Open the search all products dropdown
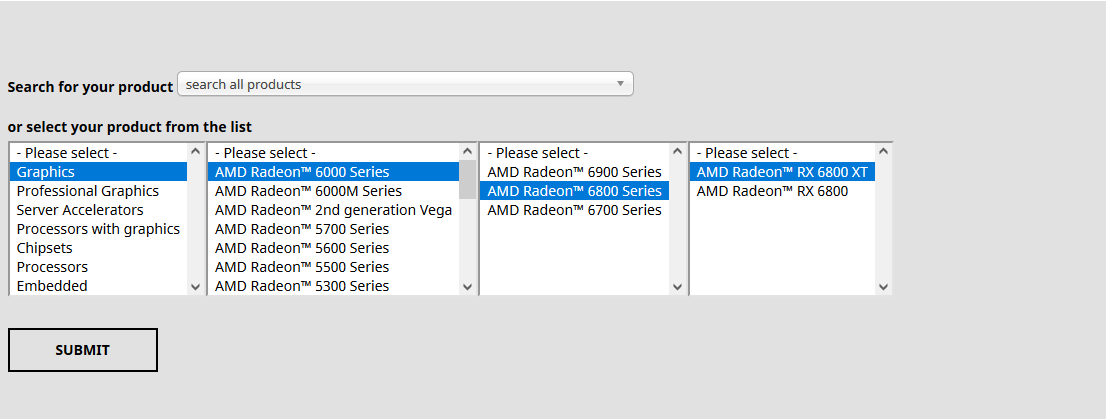The image size is (1106, 419). 405,84
